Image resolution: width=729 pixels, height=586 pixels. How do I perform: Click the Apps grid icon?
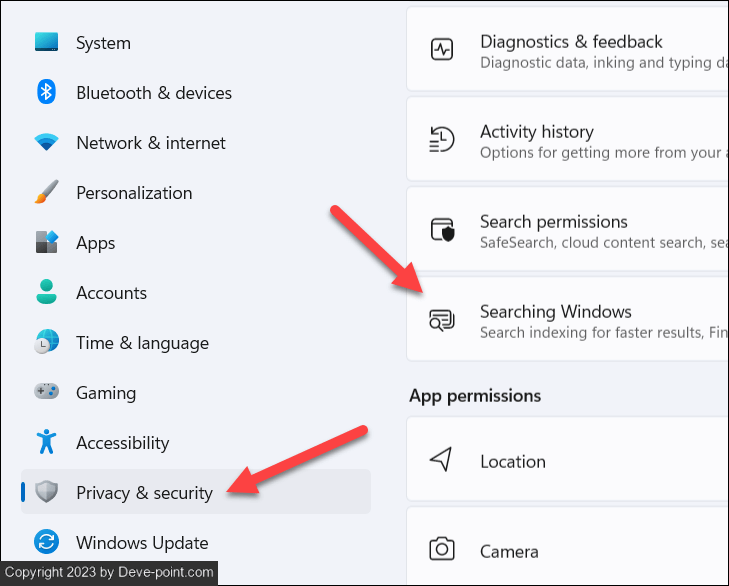(47, 242)
